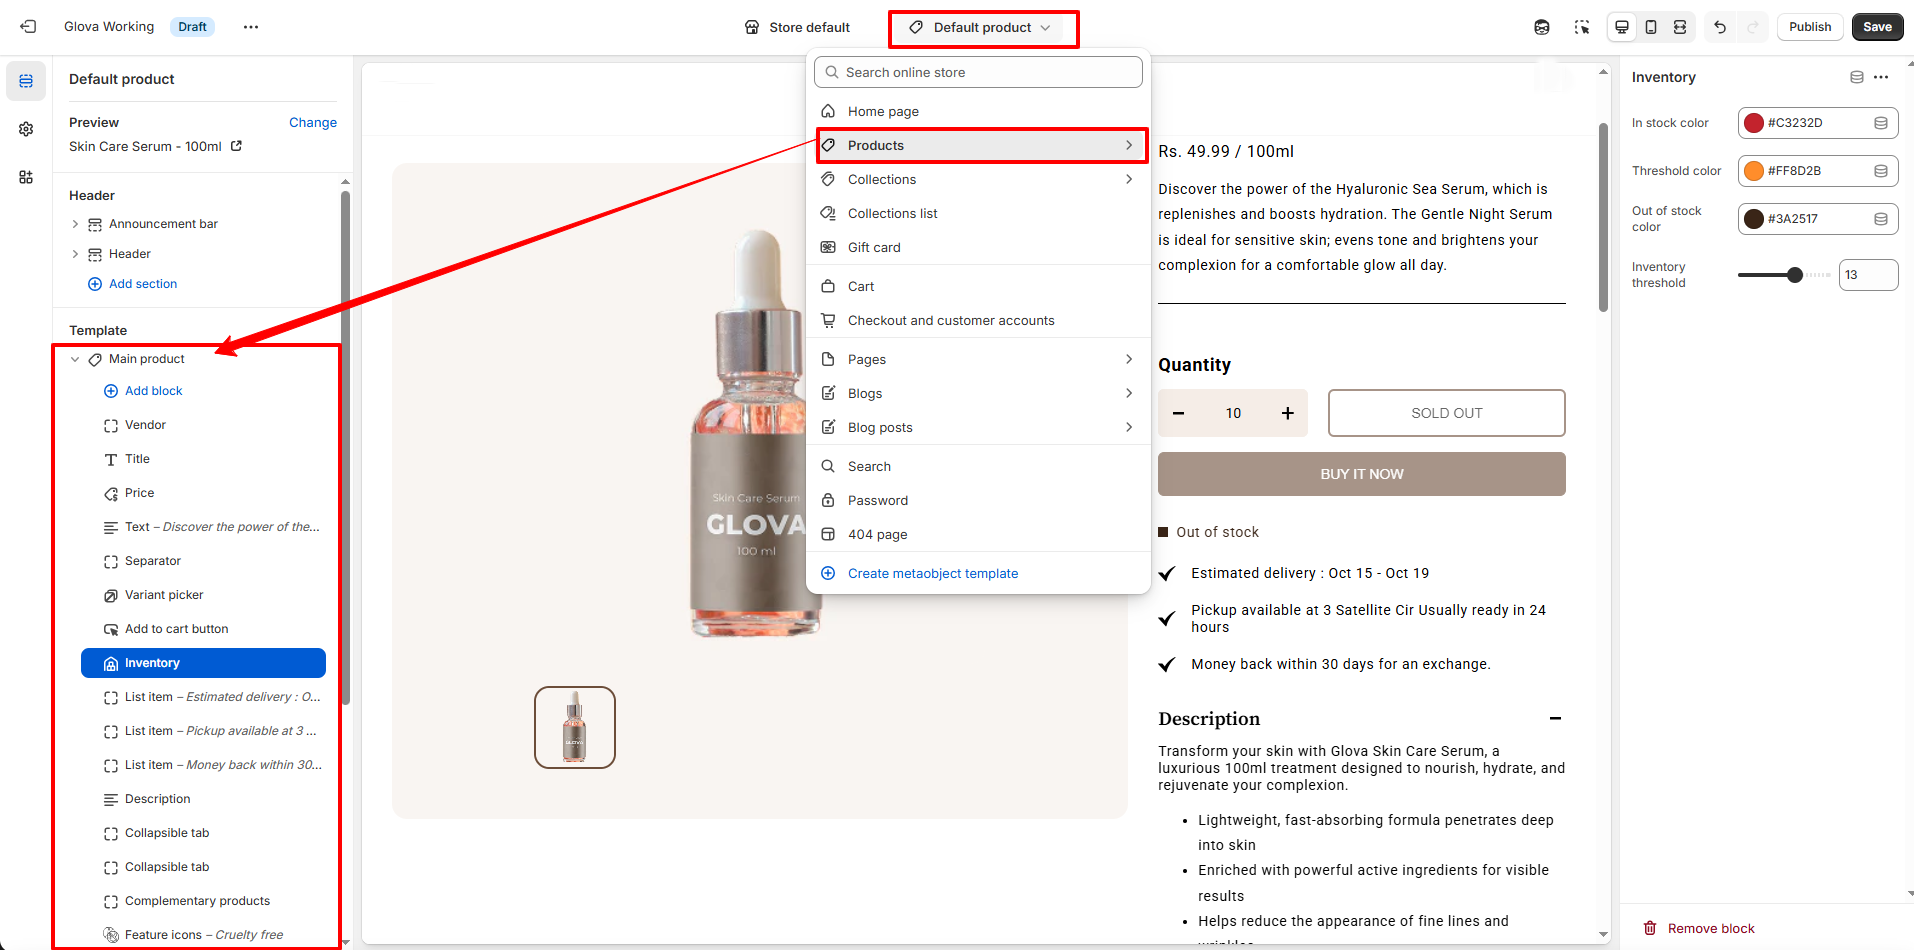This screenshot has height=950, width=1914.
Task: Choose Cart from the template menu
Action: click(861, 287)
